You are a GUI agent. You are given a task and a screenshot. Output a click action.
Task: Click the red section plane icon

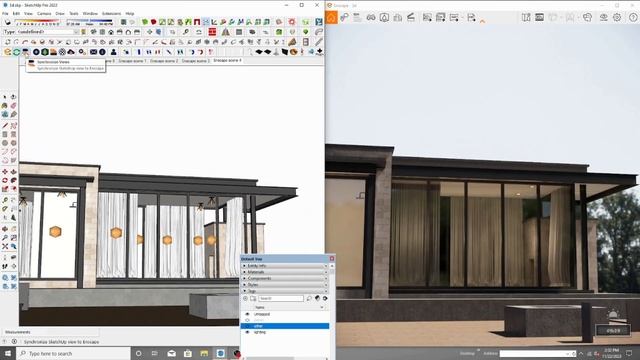[x=212, y=32]
